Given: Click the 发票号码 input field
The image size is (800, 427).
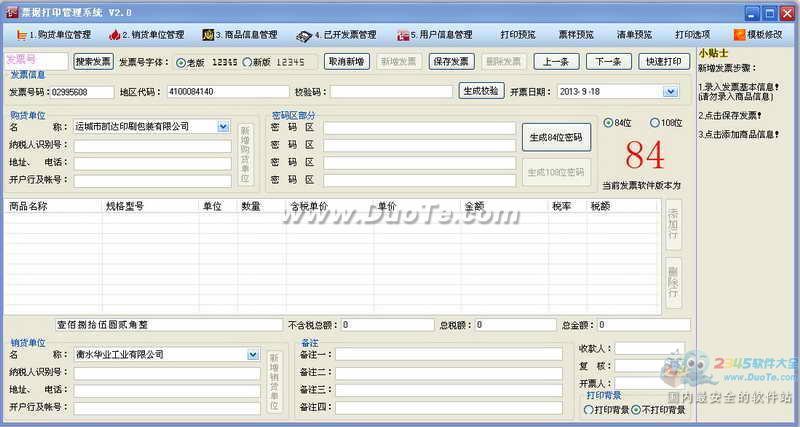Looking at the screenshot, I should (x=82, y=92).
